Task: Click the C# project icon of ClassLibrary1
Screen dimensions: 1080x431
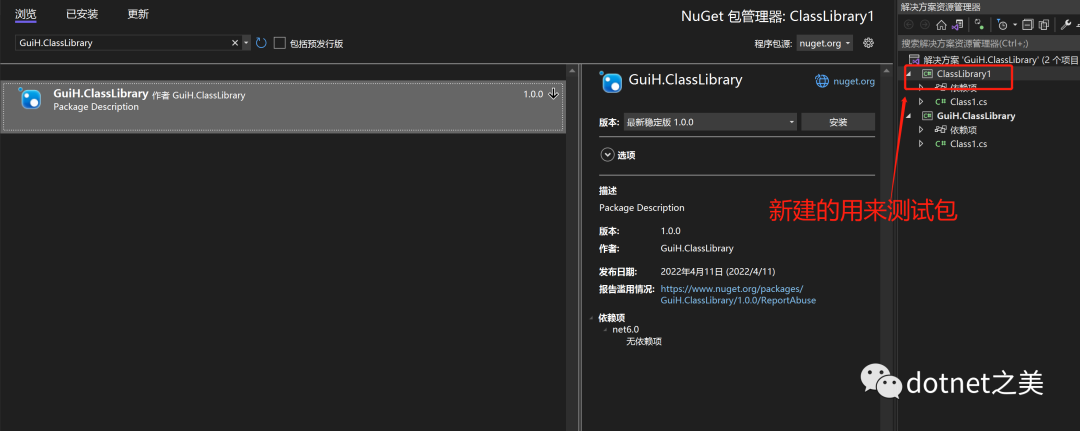Action: click(927, 74)
